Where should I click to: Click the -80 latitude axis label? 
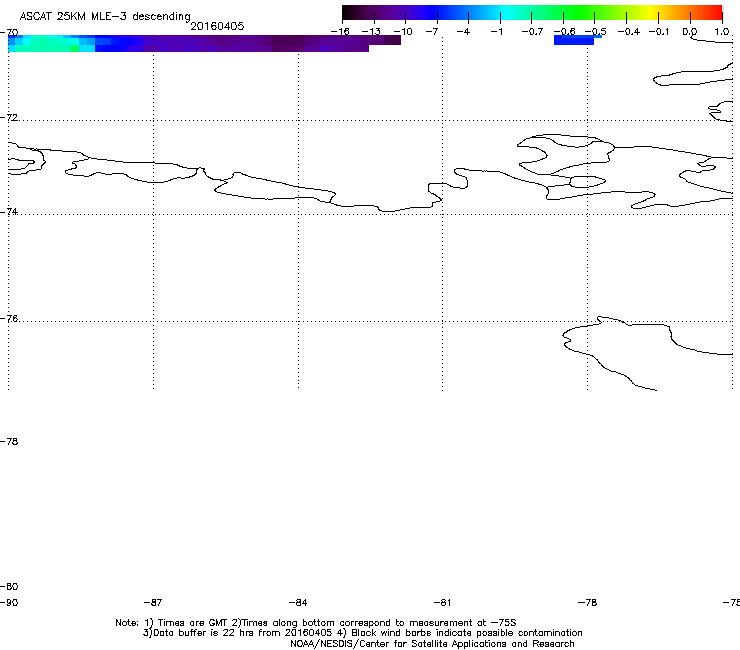(x=9, y=586)
